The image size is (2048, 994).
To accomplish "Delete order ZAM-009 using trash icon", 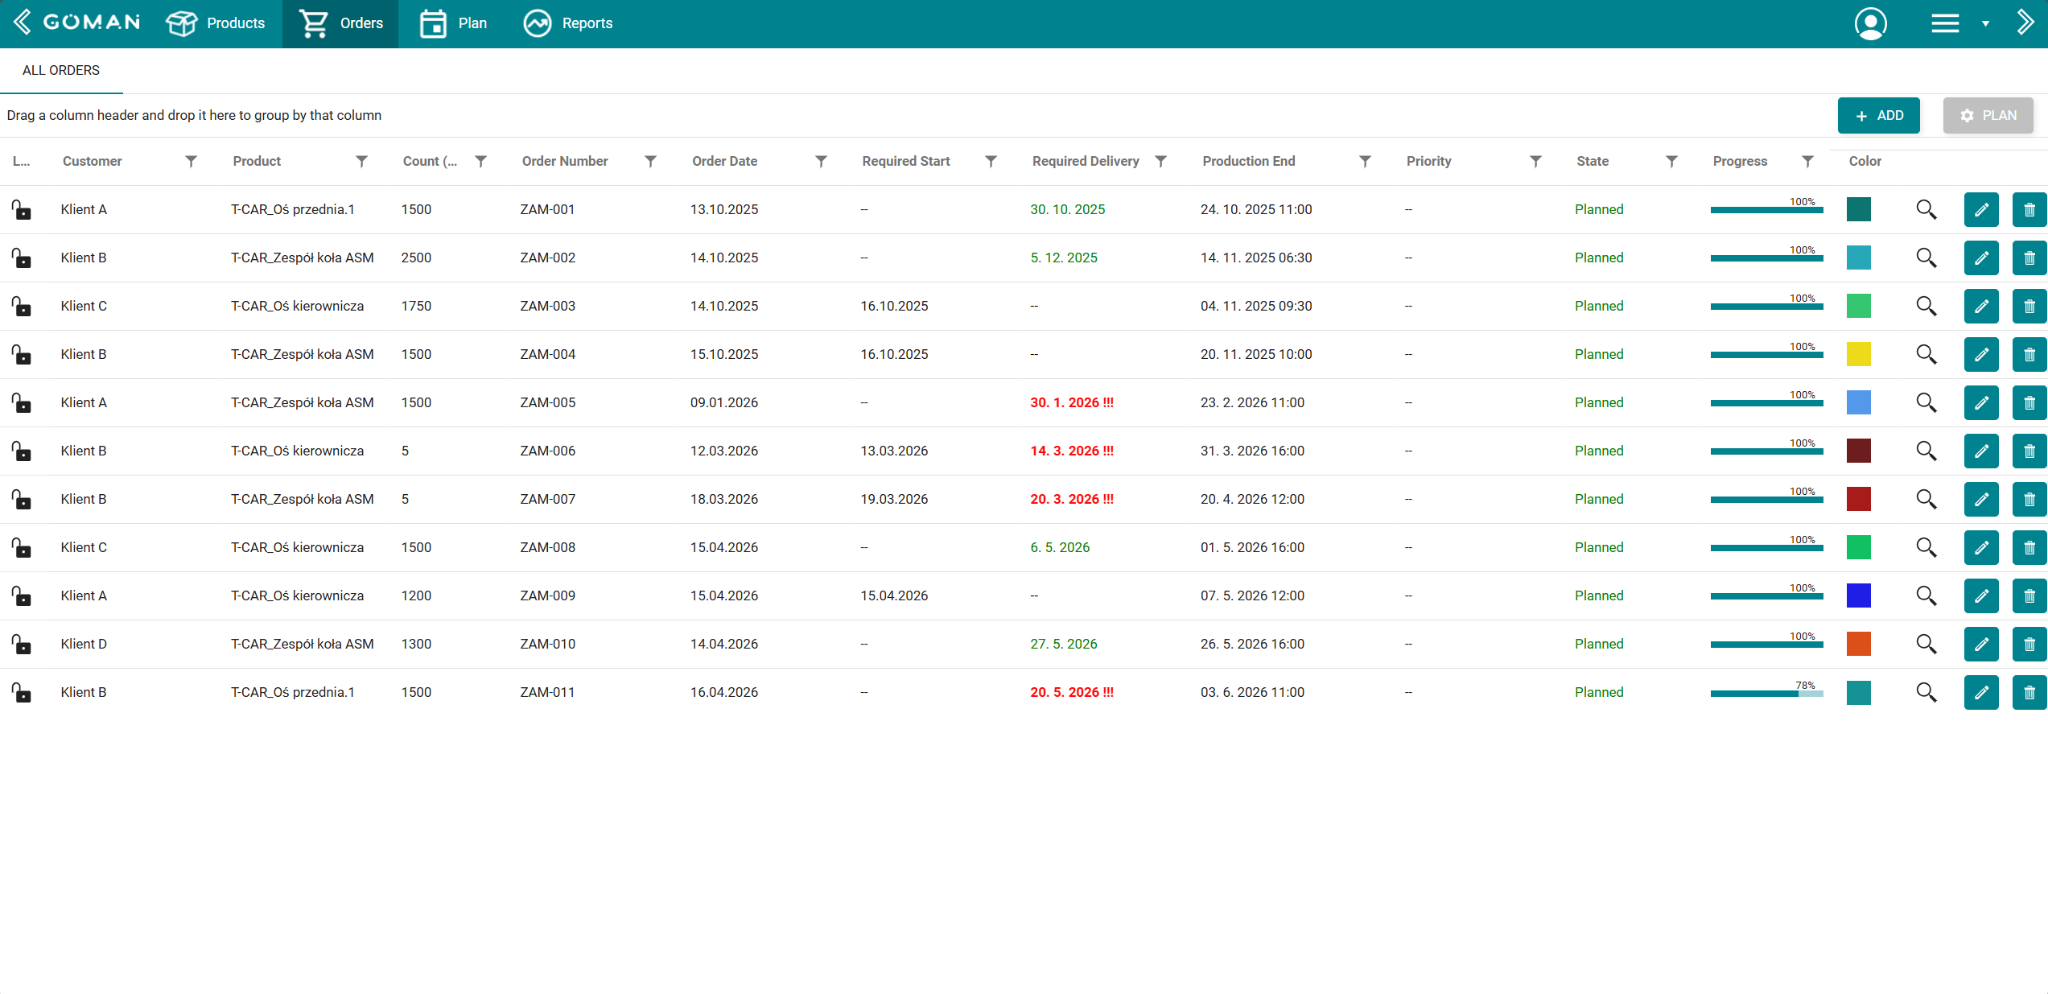I will 2029,596.
